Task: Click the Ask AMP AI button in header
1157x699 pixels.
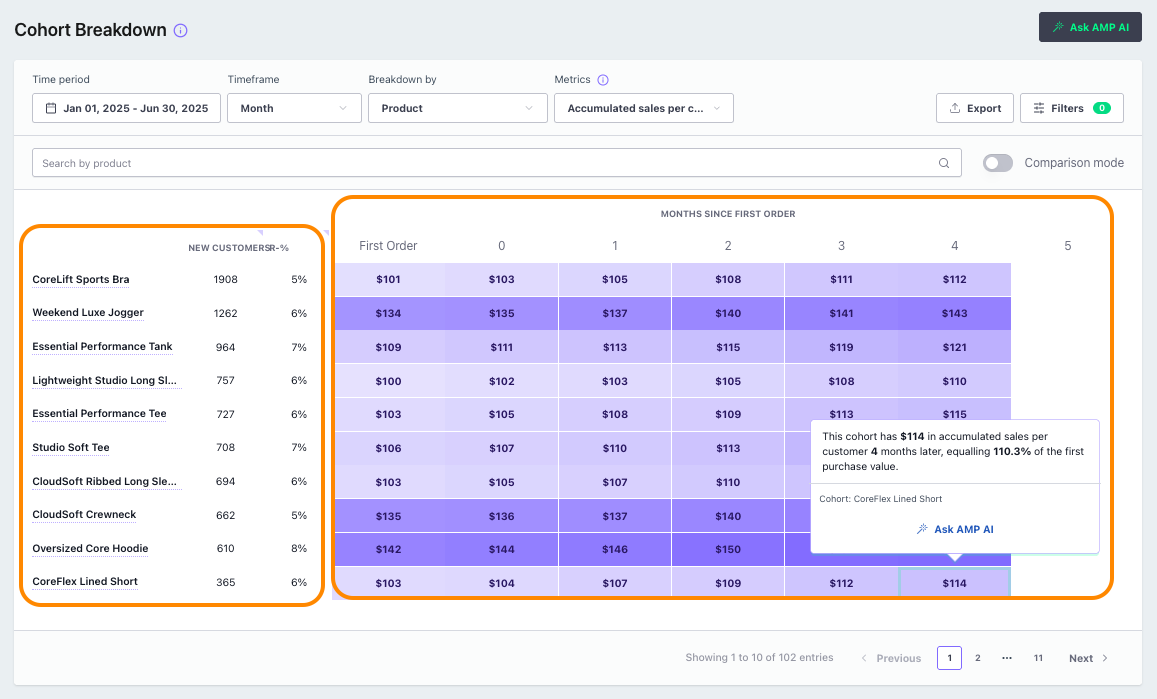Action: pyautogui.click(x=1090, y=27)
